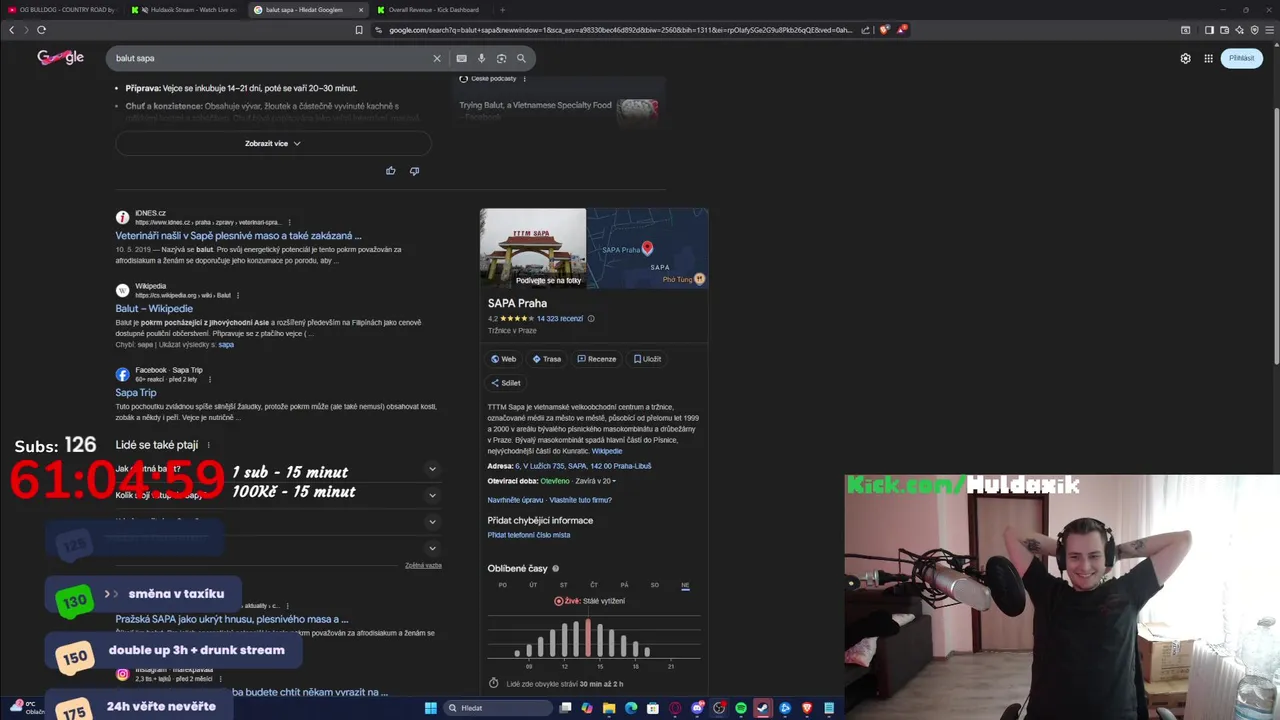Click the Web button for SAPA Praha
1280x720 pixels.
pos(504,359)
